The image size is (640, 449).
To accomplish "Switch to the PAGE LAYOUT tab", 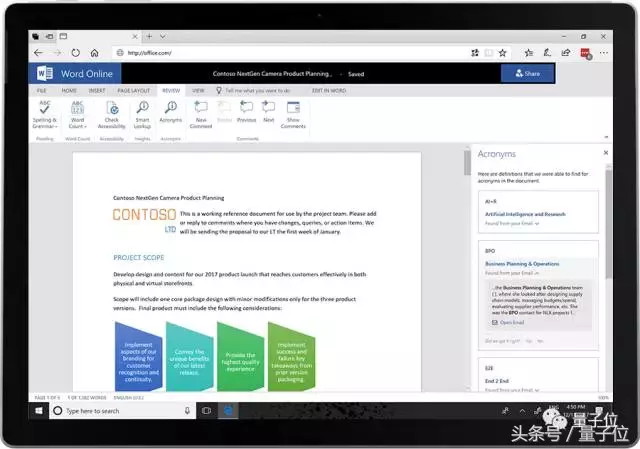I will click(x=133, y=90).
